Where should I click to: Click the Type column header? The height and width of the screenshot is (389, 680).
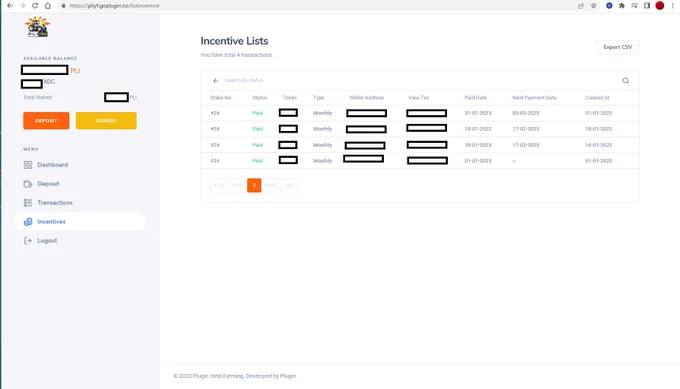tap(318, 98)
